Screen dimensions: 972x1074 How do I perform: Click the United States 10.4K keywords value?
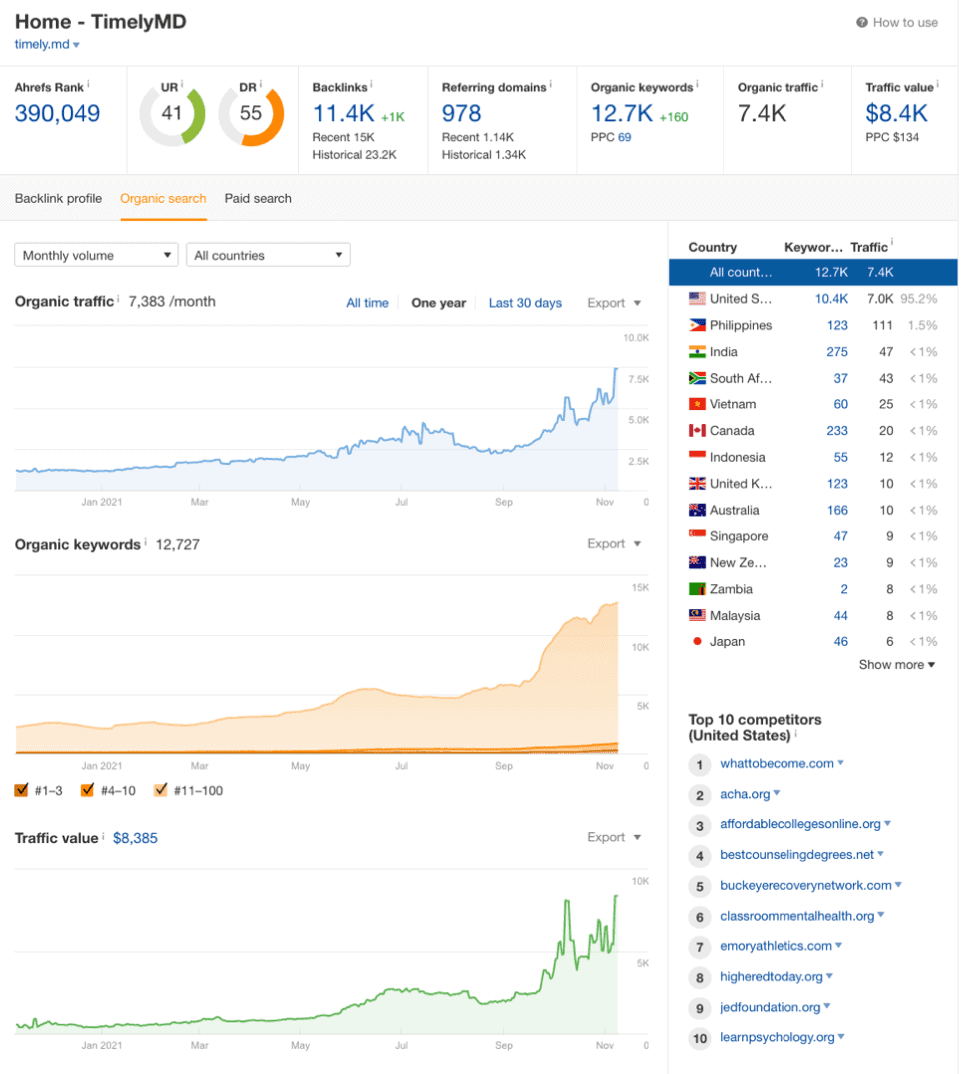(831, 299)
